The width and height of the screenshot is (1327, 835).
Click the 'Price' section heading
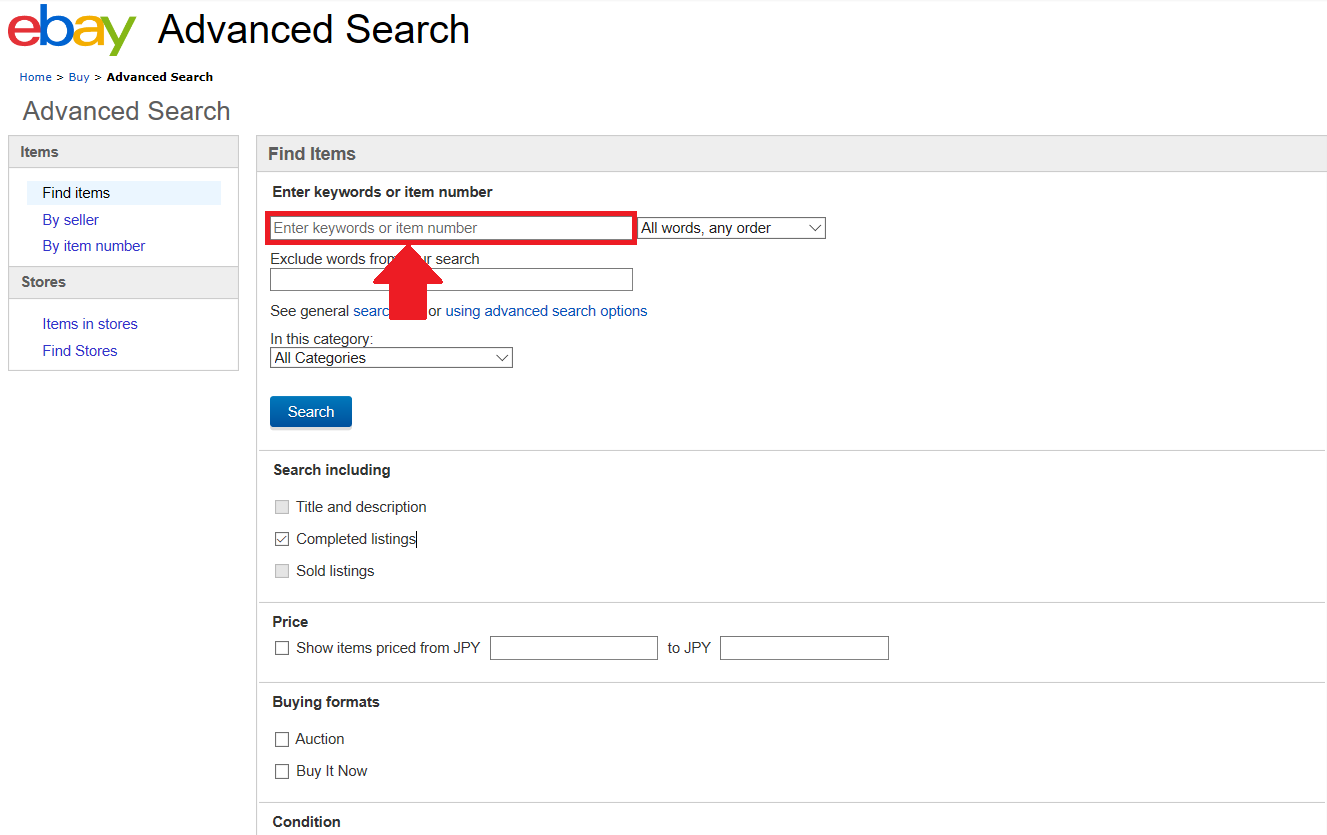290,622
